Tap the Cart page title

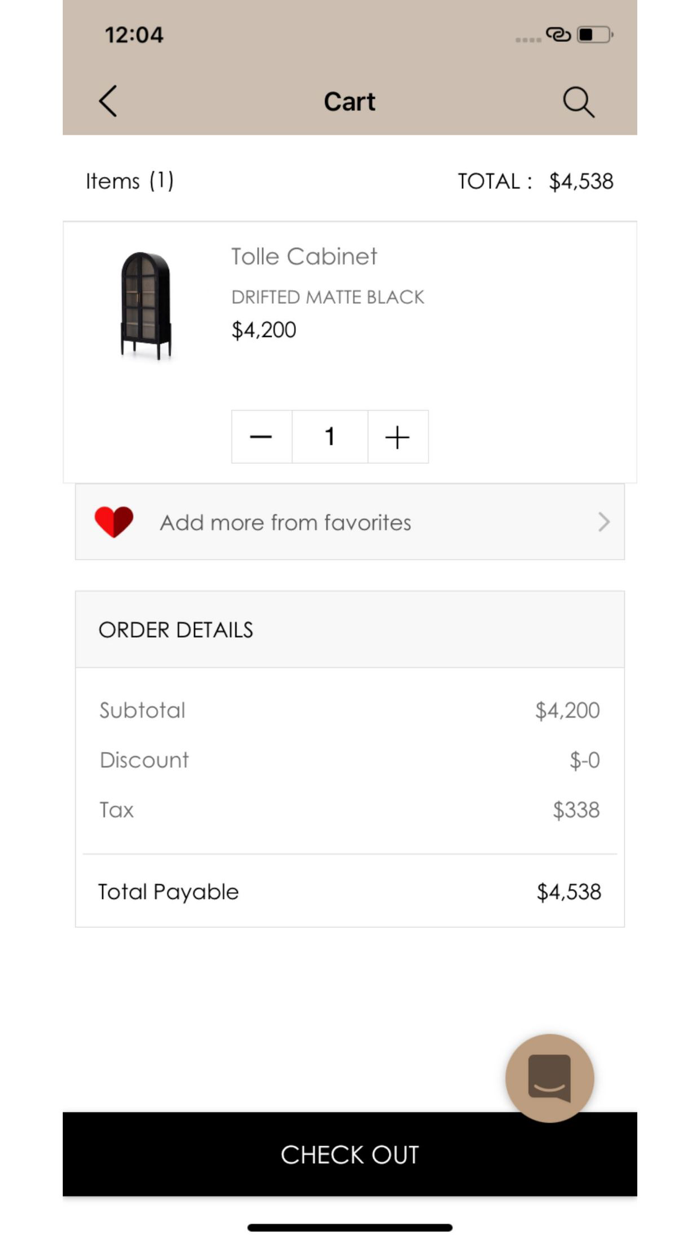click(x=349, y=101)
